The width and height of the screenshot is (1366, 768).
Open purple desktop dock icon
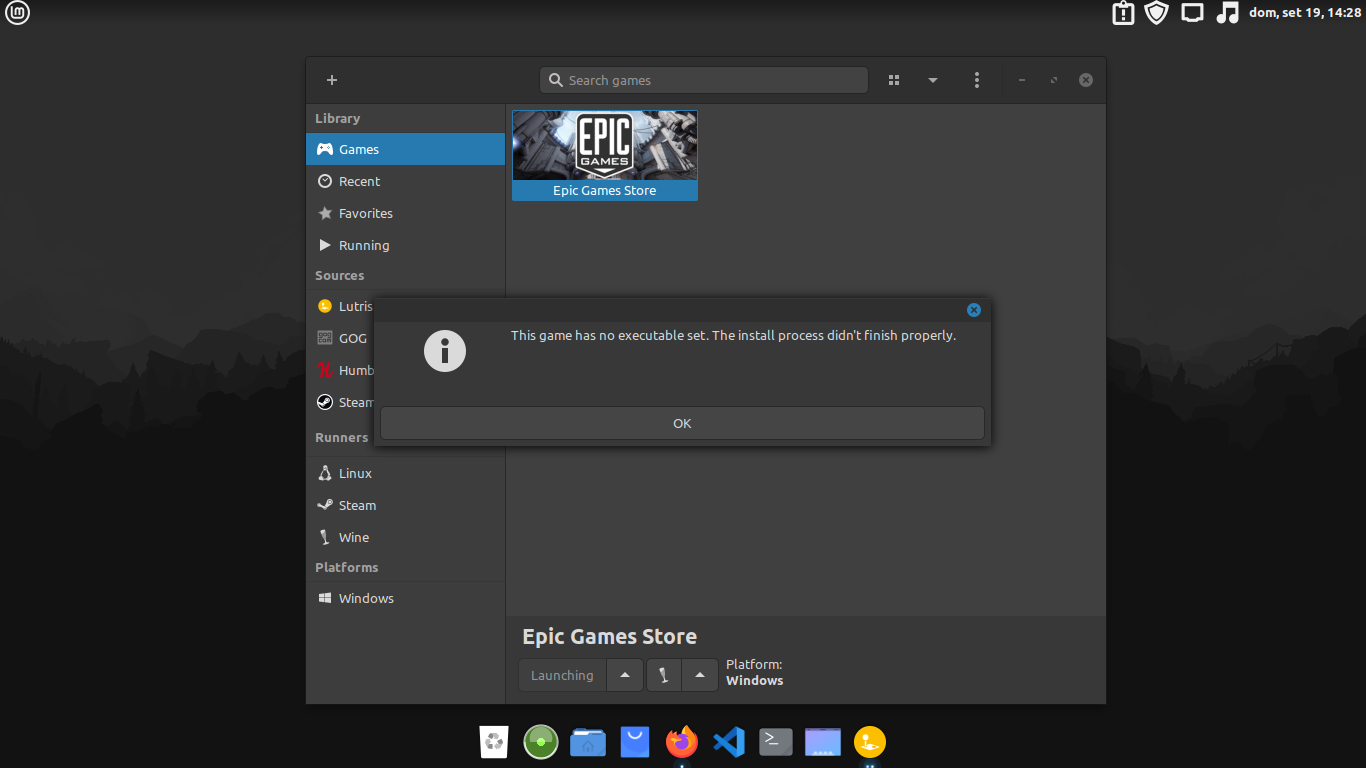click(823, 742)
